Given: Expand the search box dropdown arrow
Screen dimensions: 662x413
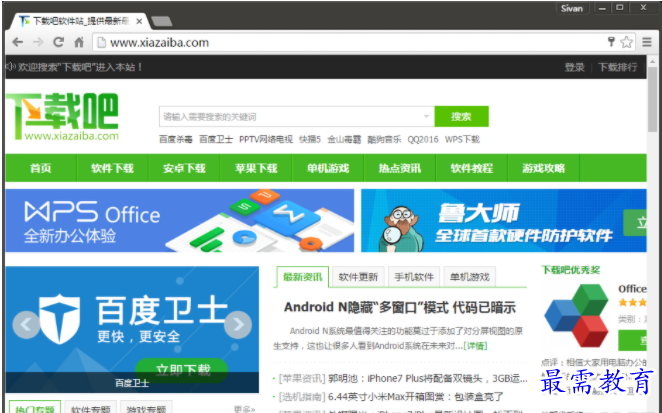Looking at the screenshot, I should click(426, 117).
